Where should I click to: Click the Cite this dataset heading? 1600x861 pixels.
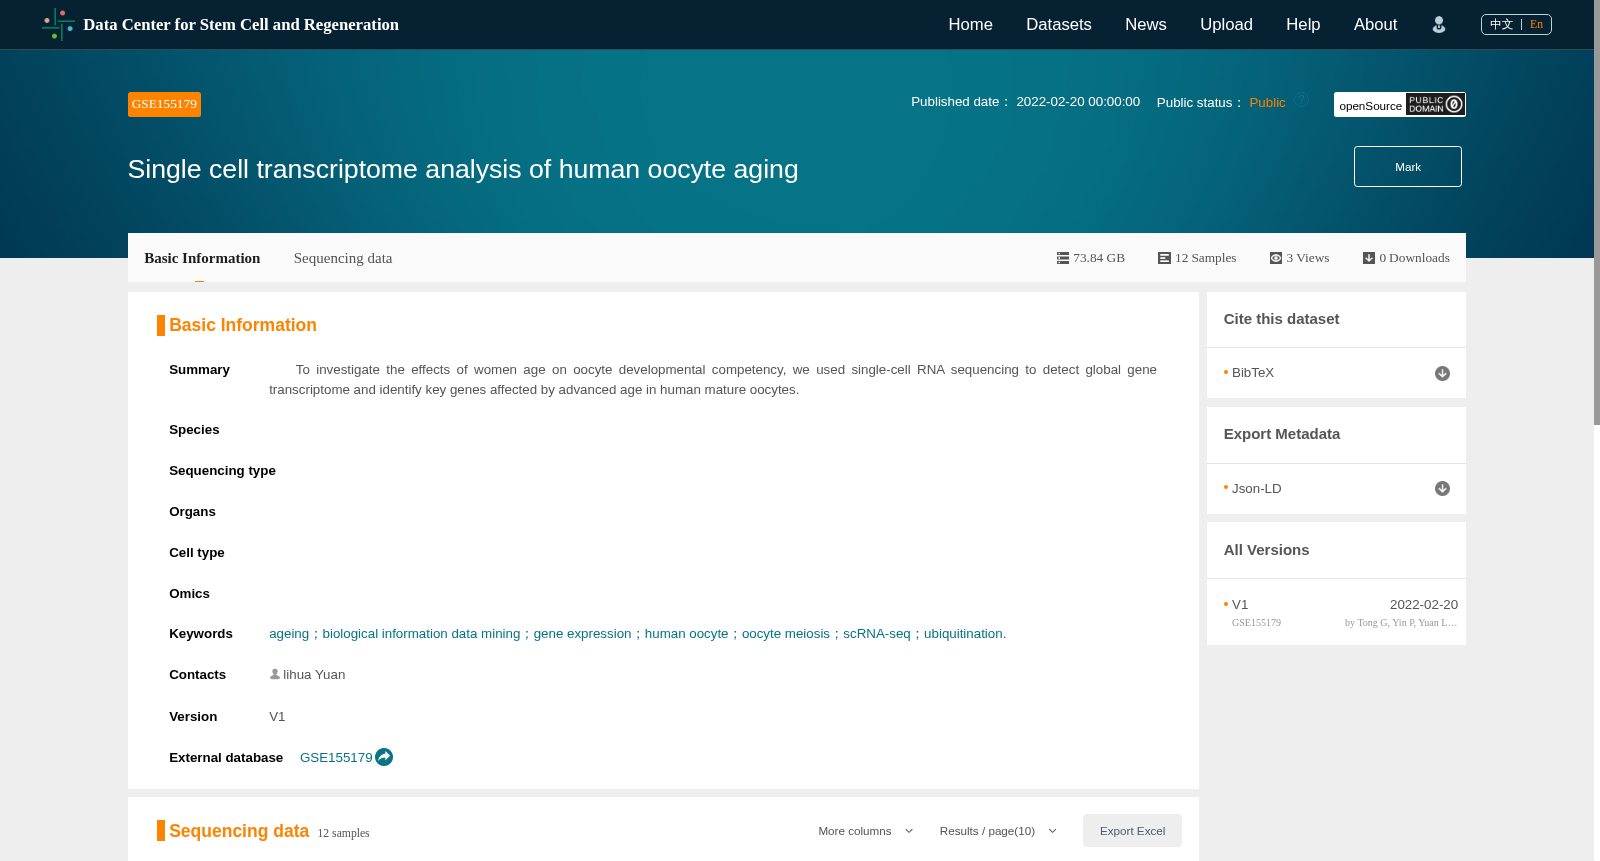(x=1281, y=319)
